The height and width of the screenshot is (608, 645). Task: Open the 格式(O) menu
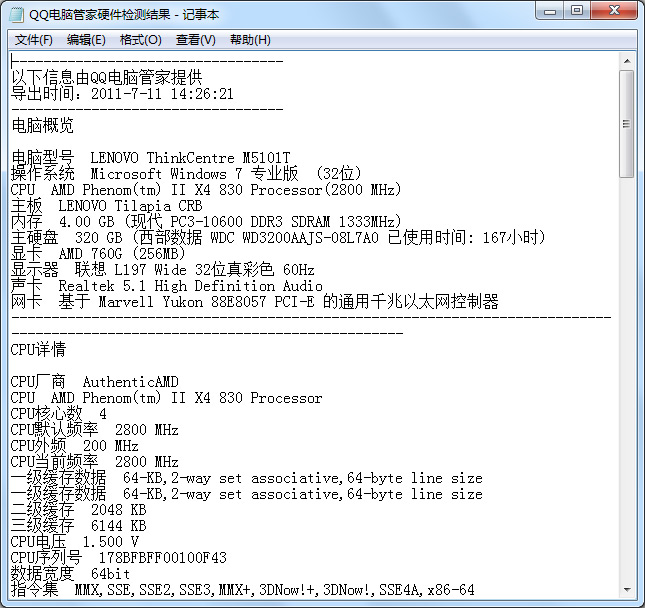(140, 40)
